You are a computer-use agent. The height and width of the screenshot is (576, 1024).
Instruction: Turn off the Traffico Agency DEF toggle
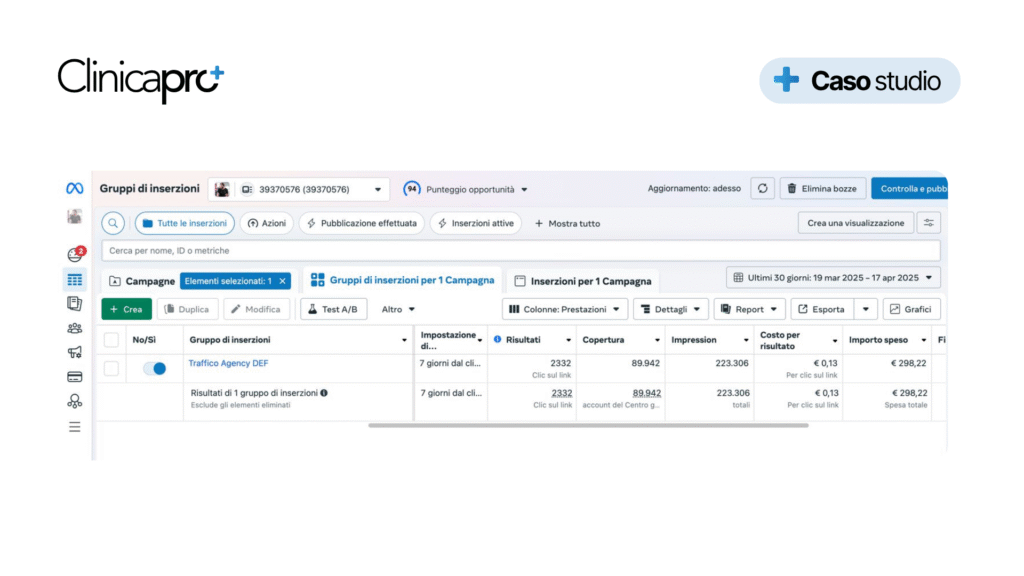coord(155,368)
